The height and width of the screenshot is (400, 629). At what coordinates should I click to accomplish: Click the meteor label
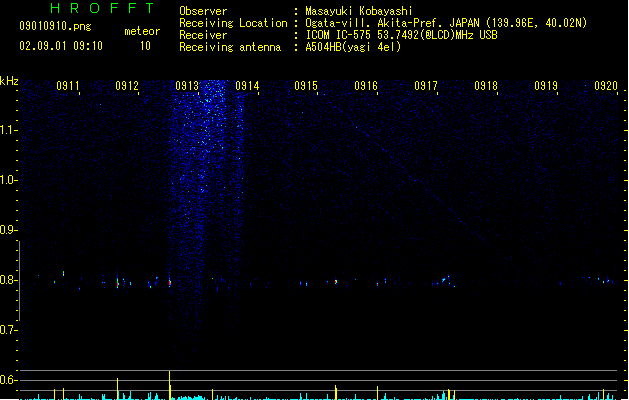(142, 31)
